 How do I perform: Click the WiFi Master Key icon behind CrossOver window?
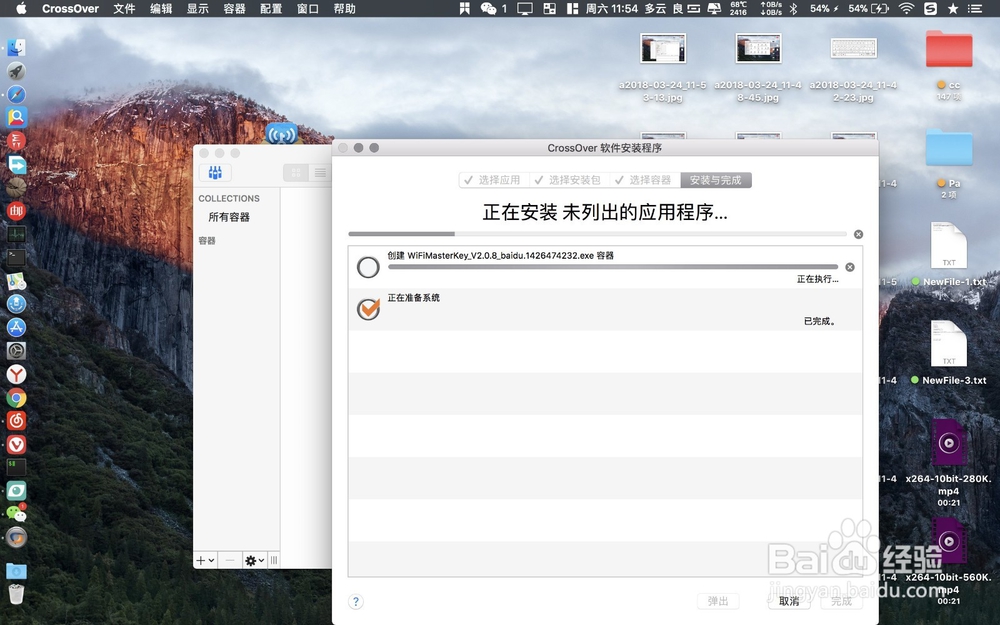click(281, 133)
